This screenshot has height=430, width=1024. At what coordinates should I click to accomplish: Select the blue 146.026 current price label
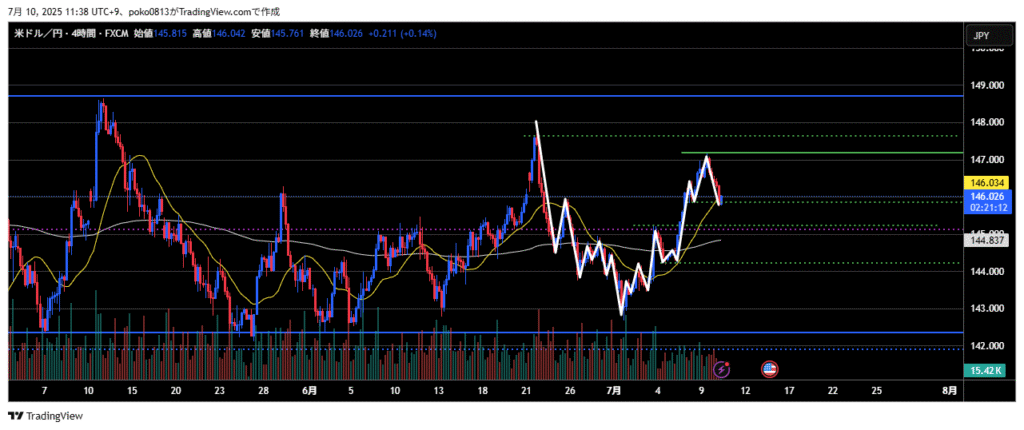coord(987,196)
